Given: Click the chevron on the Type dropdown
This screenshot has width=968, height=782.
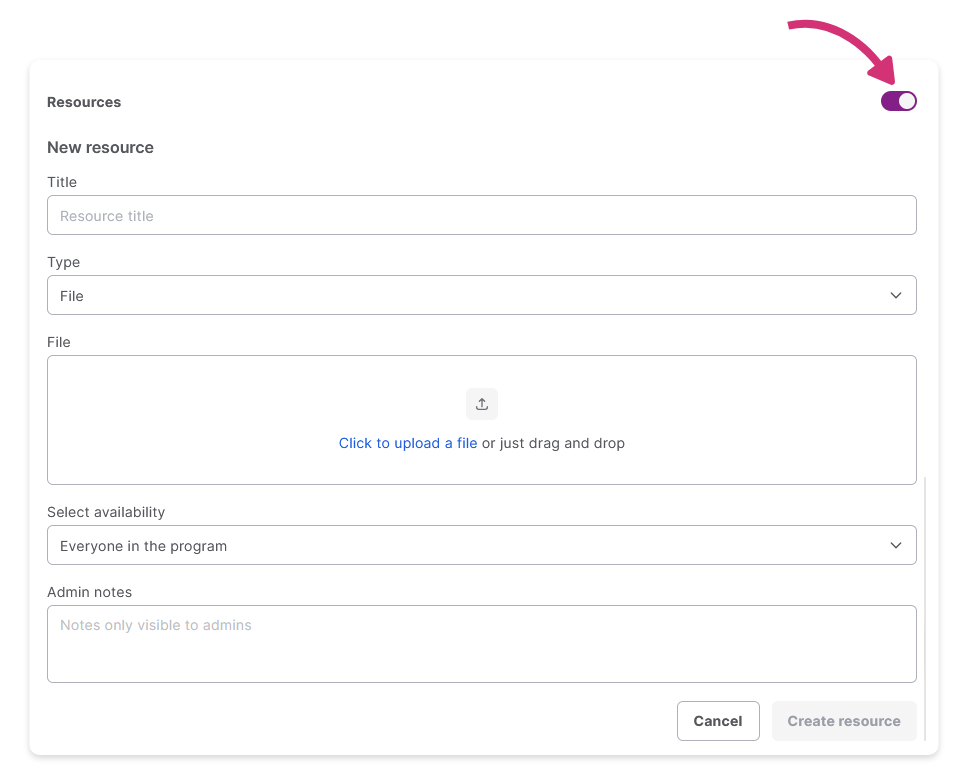Looking at the screenshot, I should [x=896, y=295].
